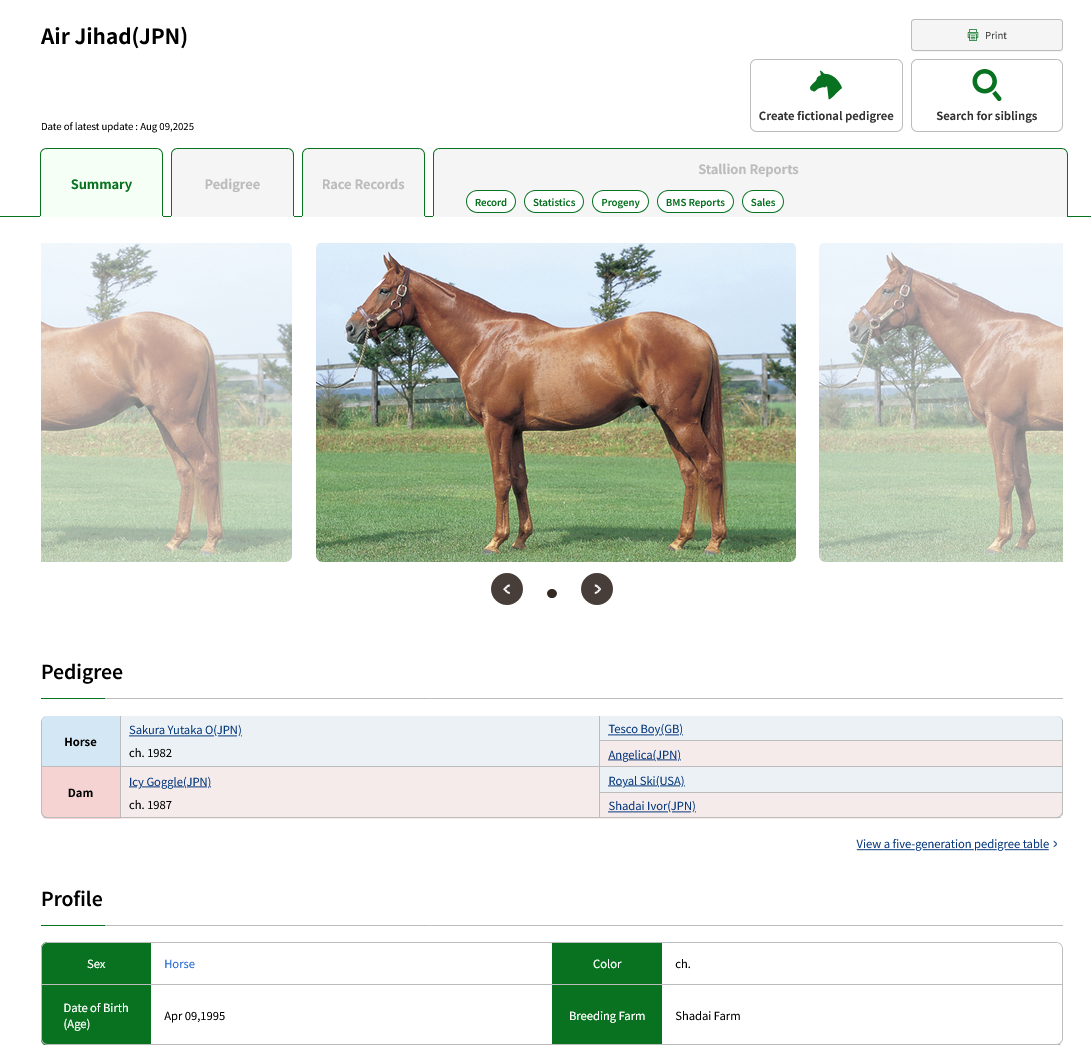
Task: Show the next photo with right arrow
Action: 597,589
